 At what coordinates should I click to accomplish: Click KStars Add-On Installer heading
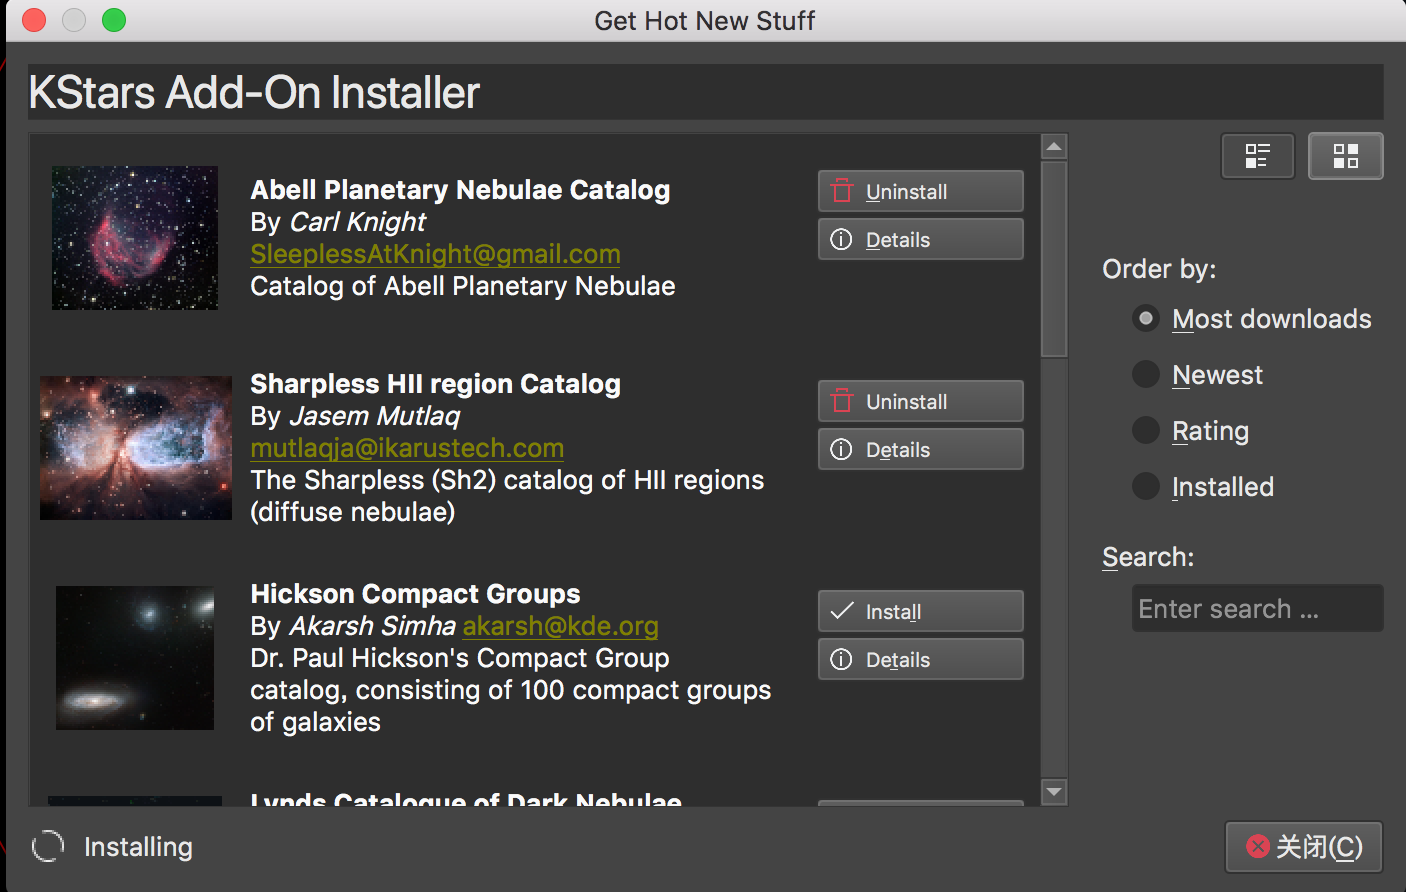(254, 93)
